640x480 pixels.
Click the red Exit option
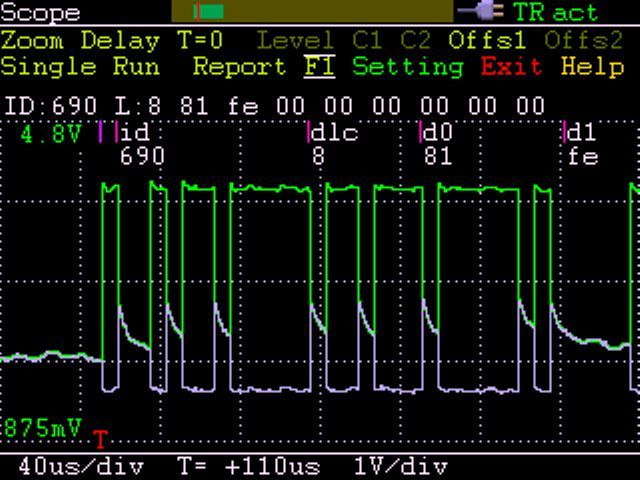[514, 67]
